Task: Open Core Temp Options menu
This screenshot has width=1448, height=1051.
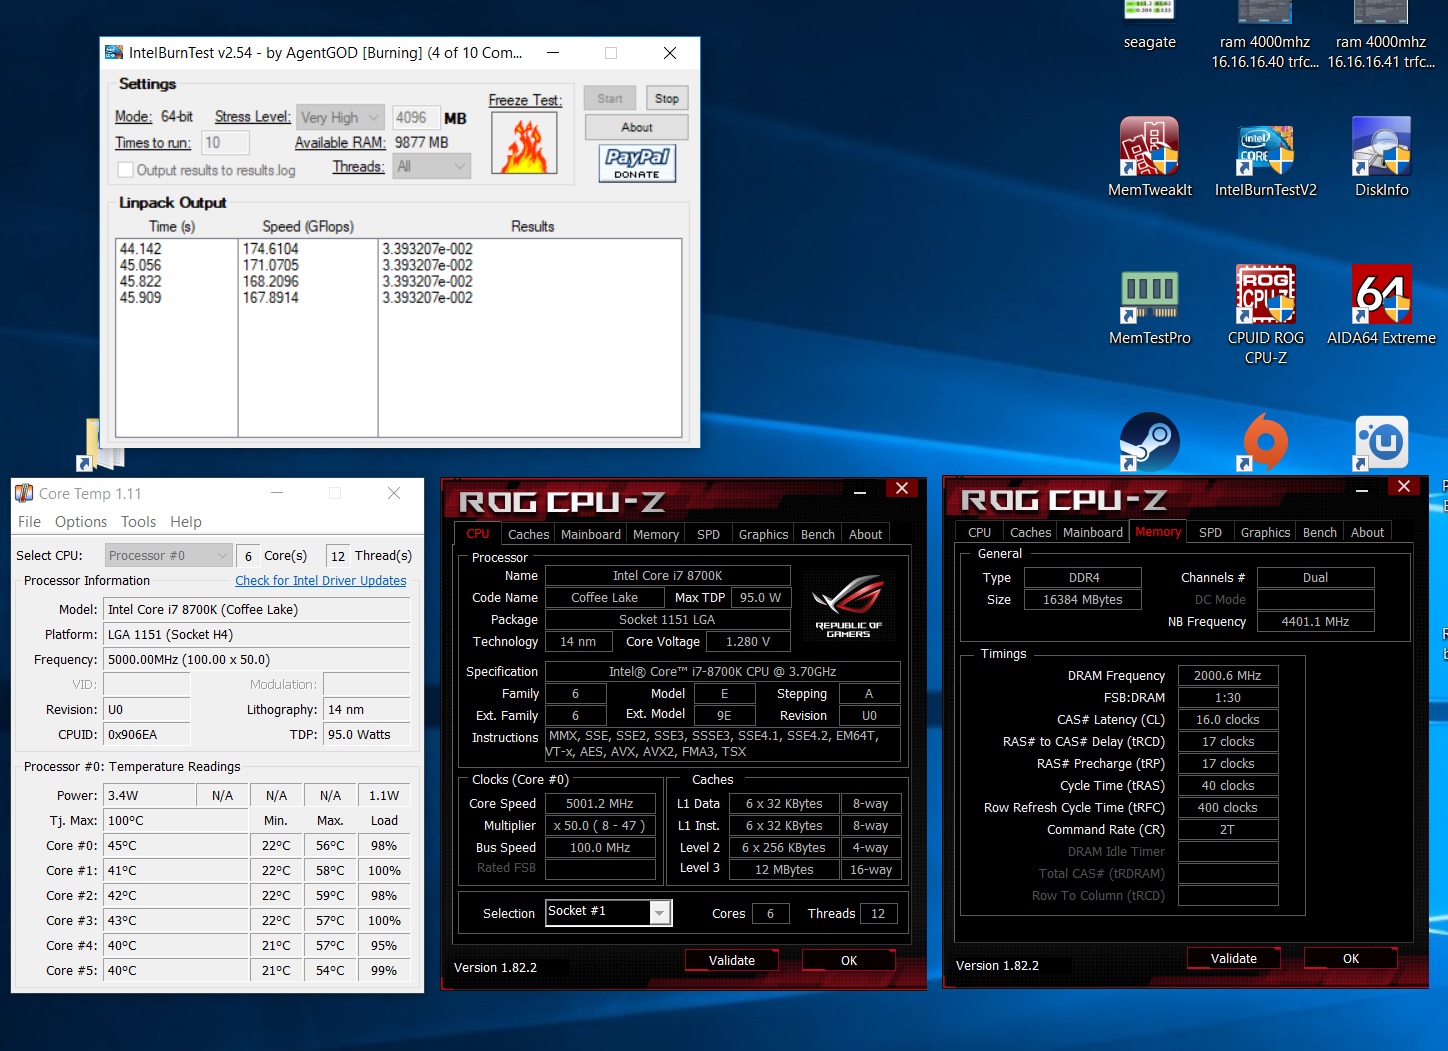Action: 81,522
